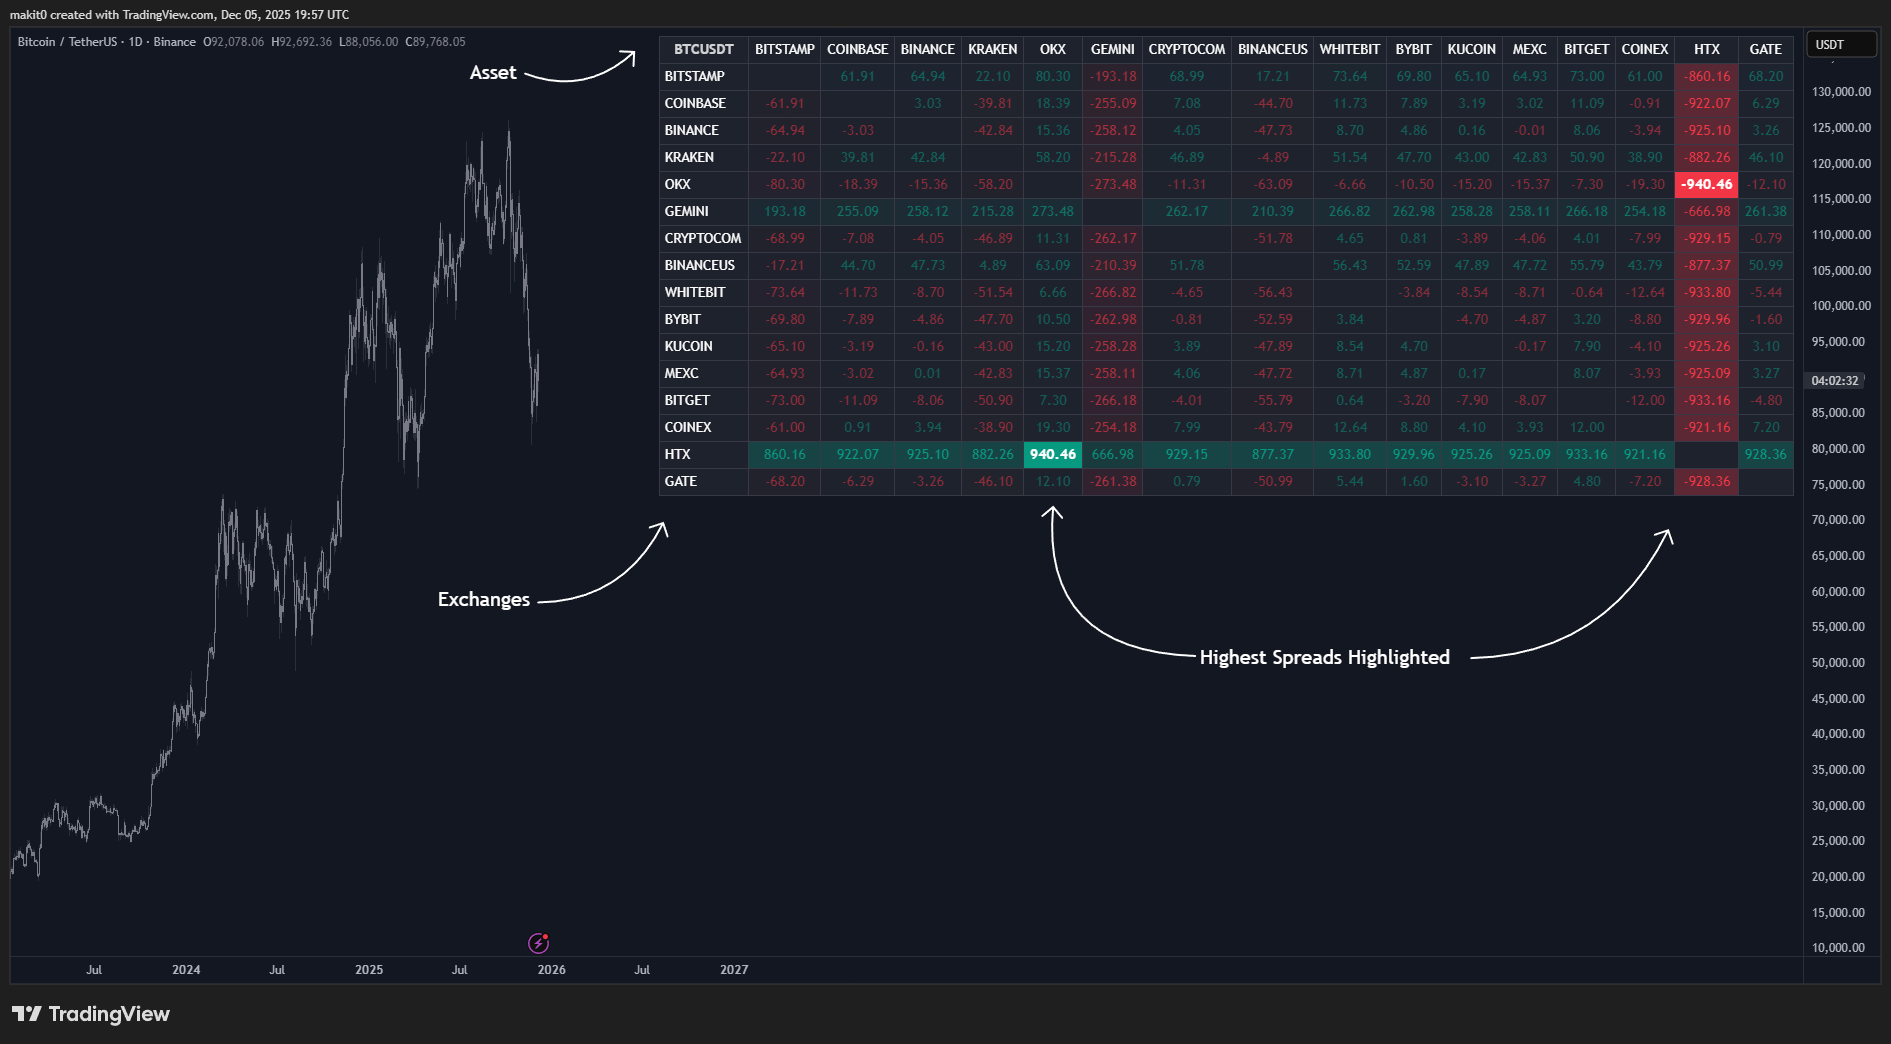Click the 10,000.00 price axis label

pyautogui.click(x=1838, y=948)
